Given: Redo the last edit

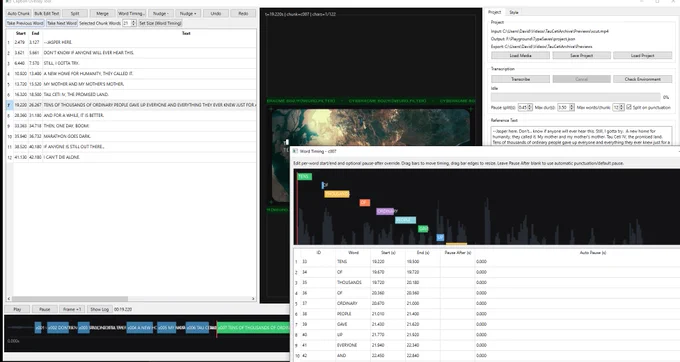Looking at the screenshot, I should [x=243, y=13].
